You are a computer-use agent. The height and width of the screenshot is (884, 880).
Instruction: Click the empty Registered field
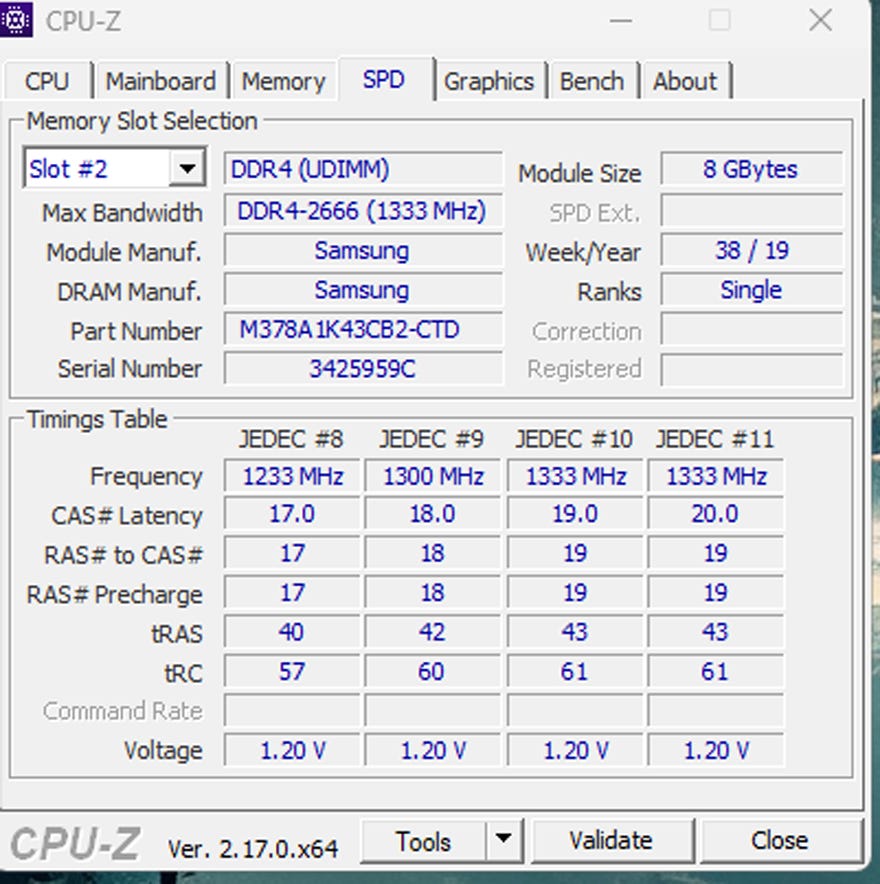751,369
